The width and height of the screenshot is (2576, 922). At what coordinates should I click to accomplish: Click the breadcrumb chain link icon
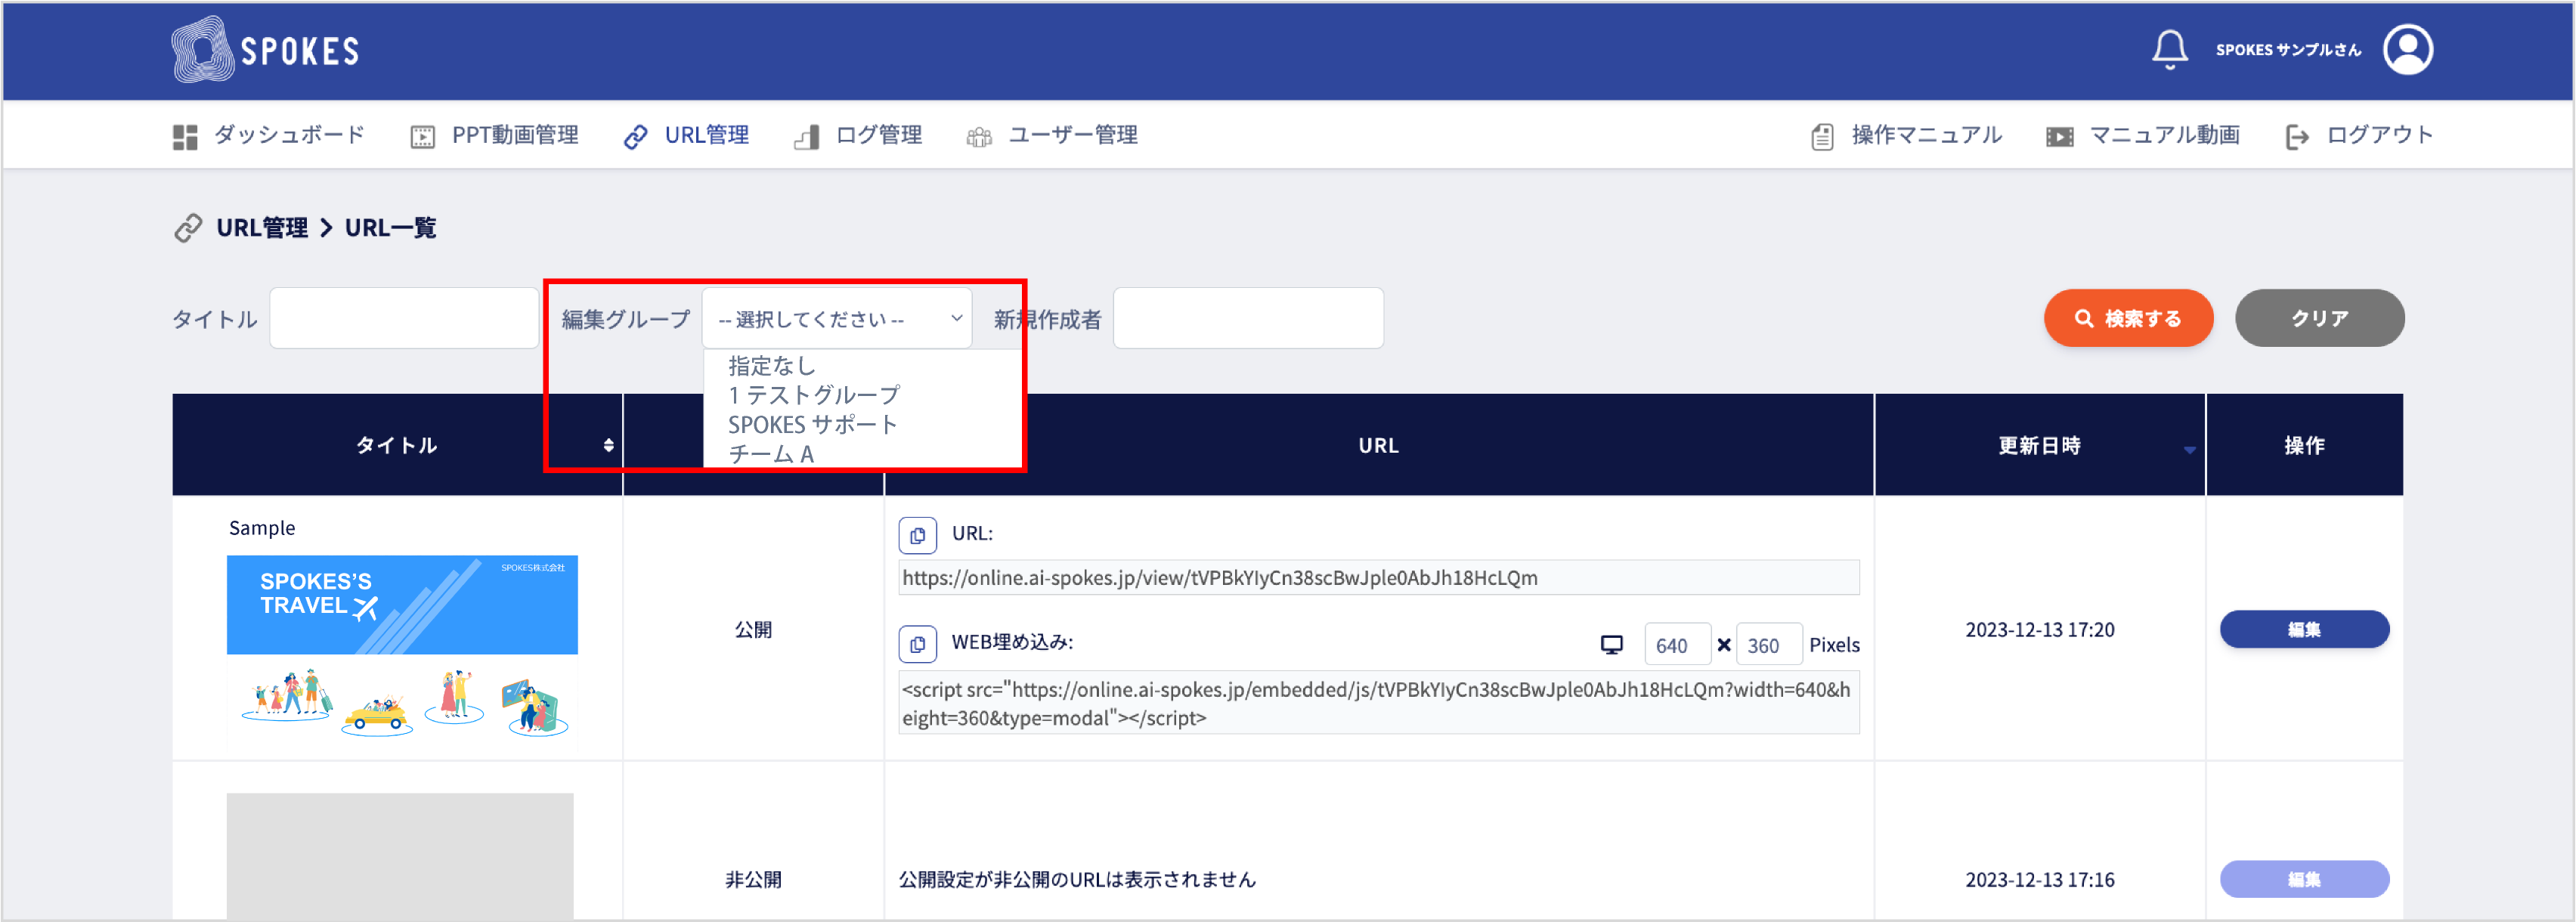(x=188, y=228)
